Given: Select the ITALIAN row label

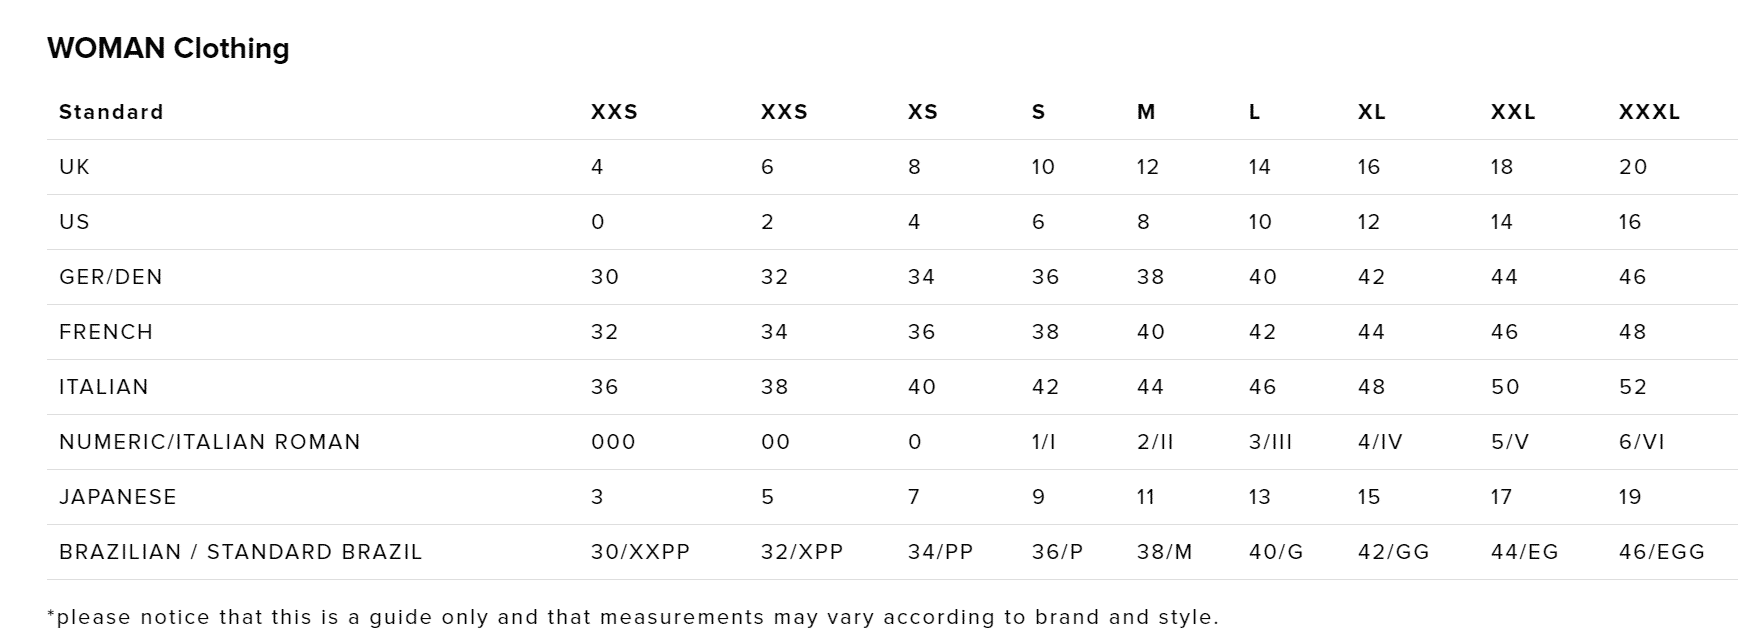Looking at the screenshot, I should point(103,387).
